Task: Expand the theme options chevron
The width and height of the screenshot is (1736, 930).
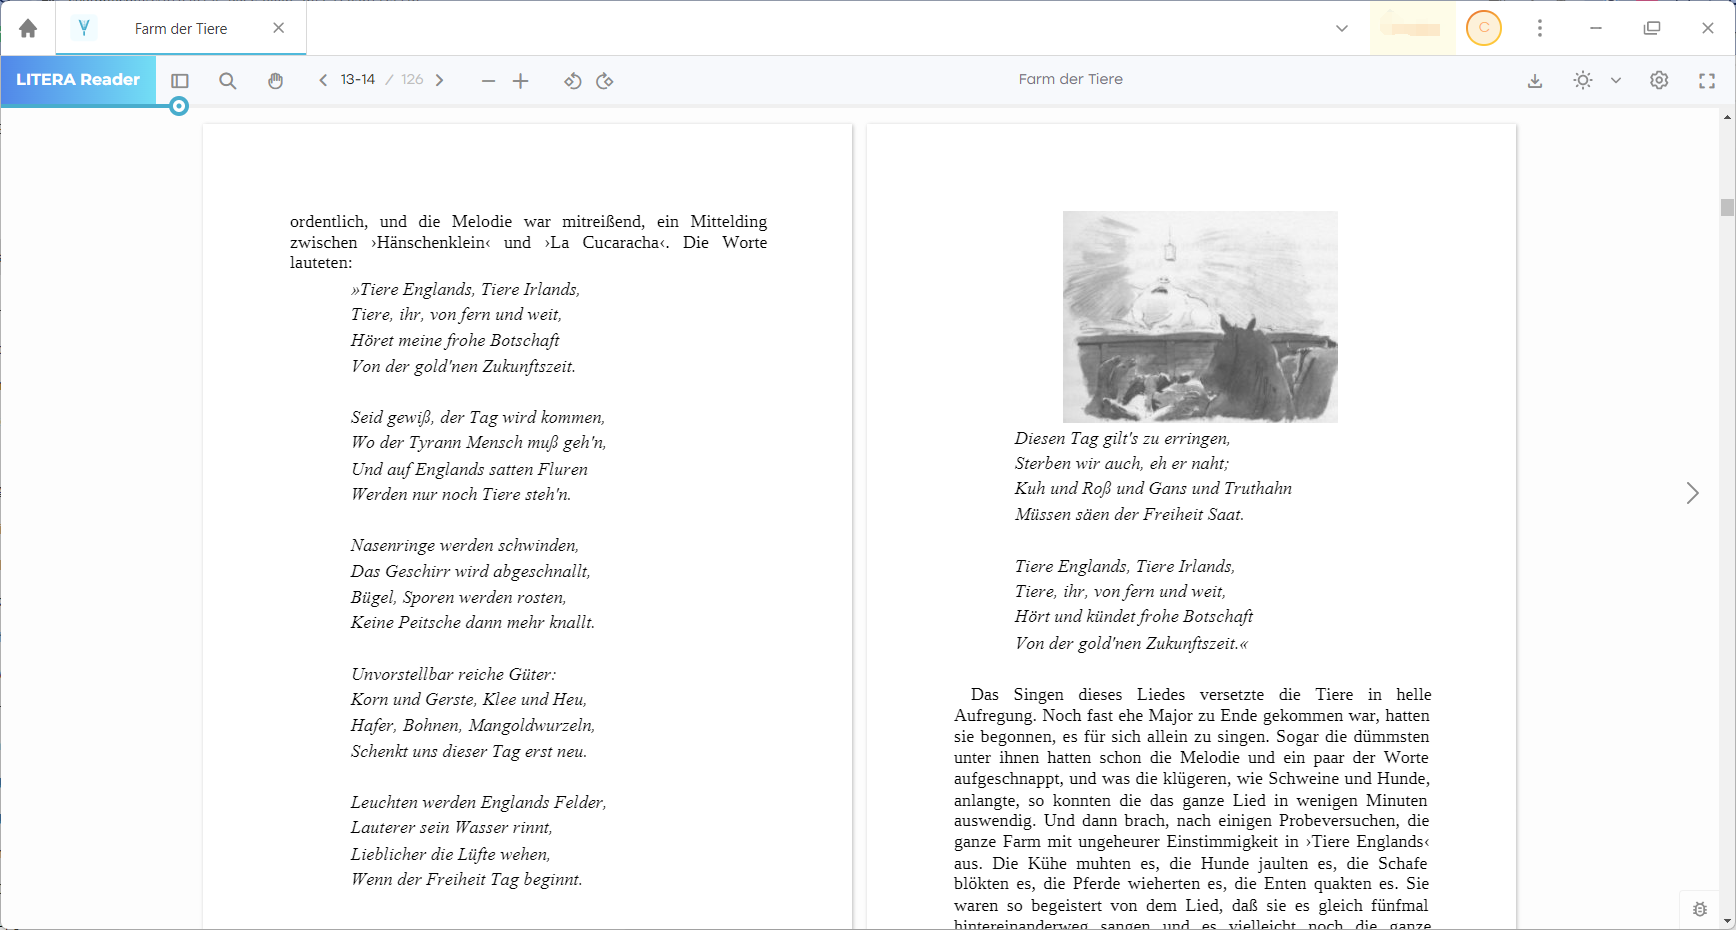Action: pos(1616,80)
